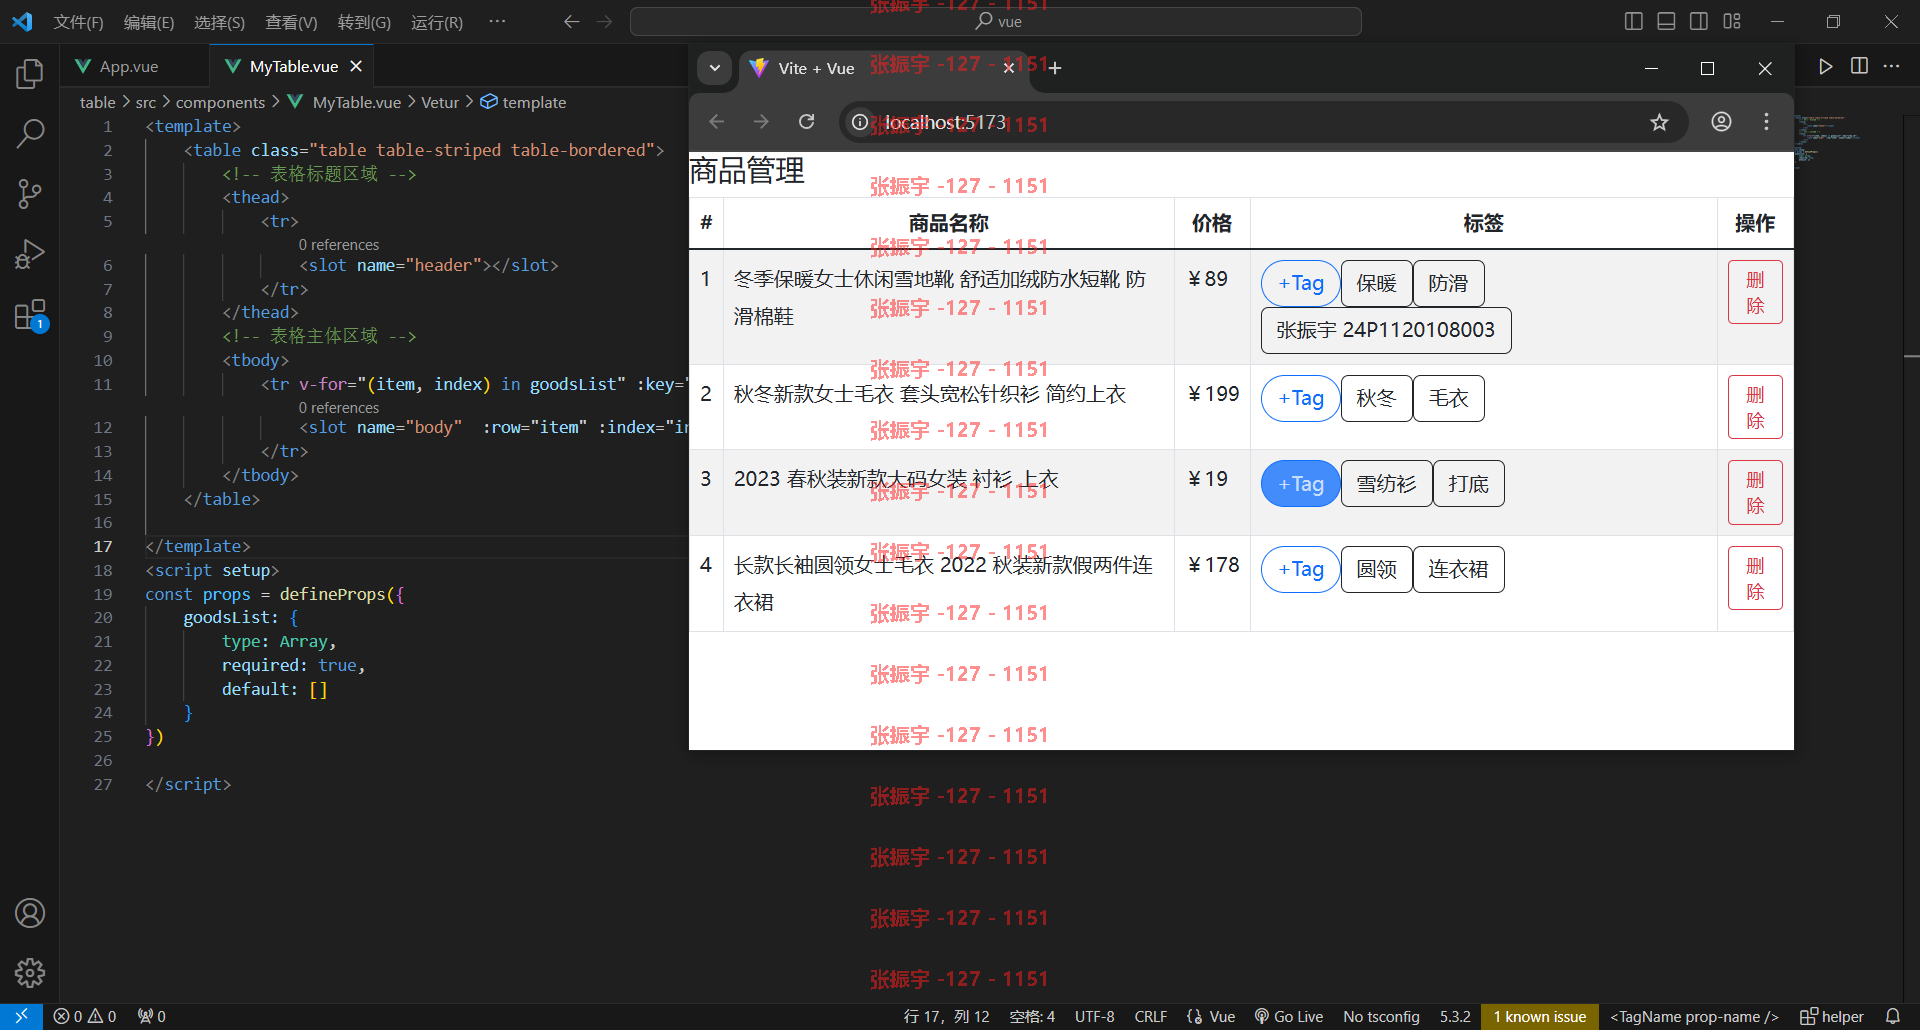Click the localhost:5173 address bar
The image size is (1920, 1030).
1262,122
